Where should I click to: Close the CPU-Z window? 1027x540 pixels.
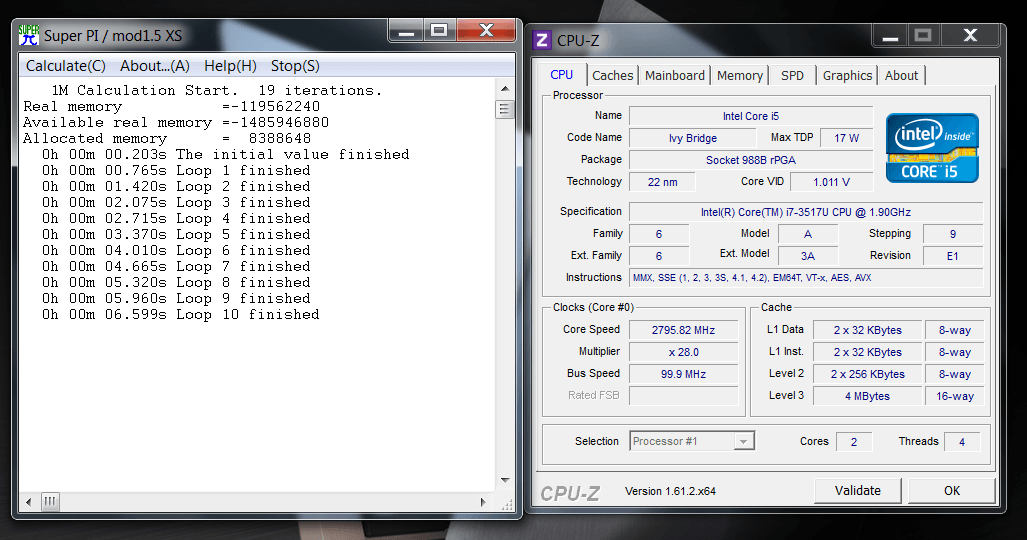coord(970,35)
